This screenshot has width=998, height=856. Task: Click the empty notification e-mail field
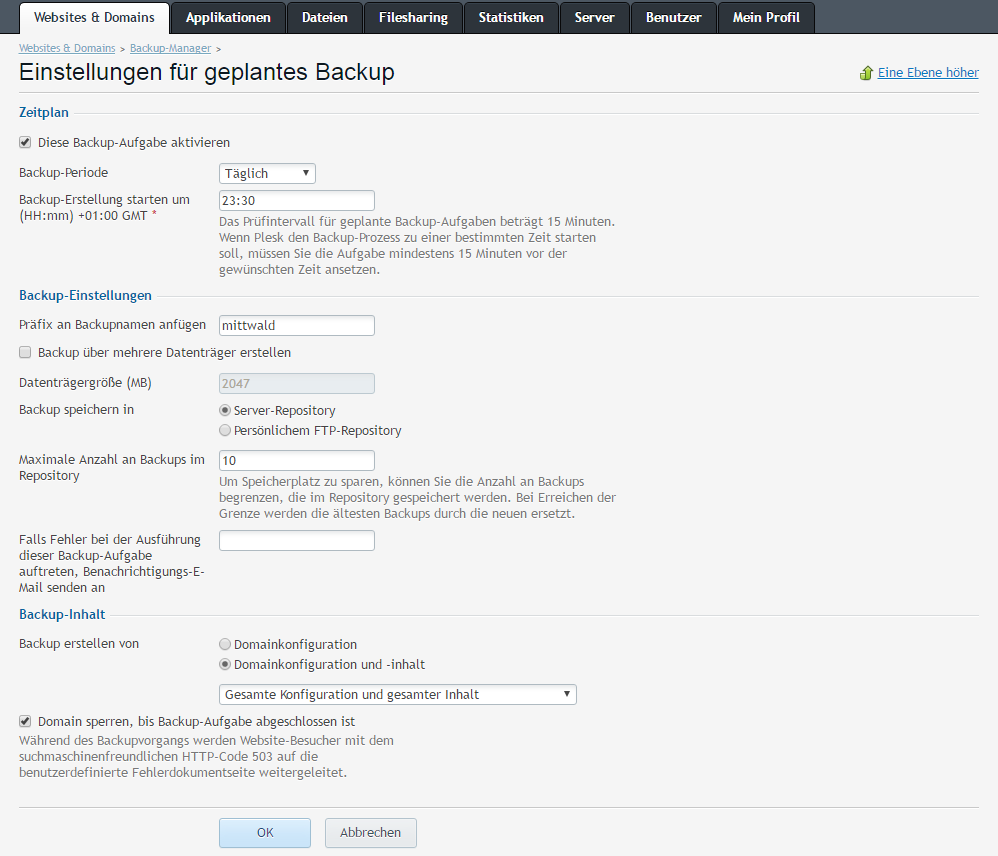click(x=297, y=540)
